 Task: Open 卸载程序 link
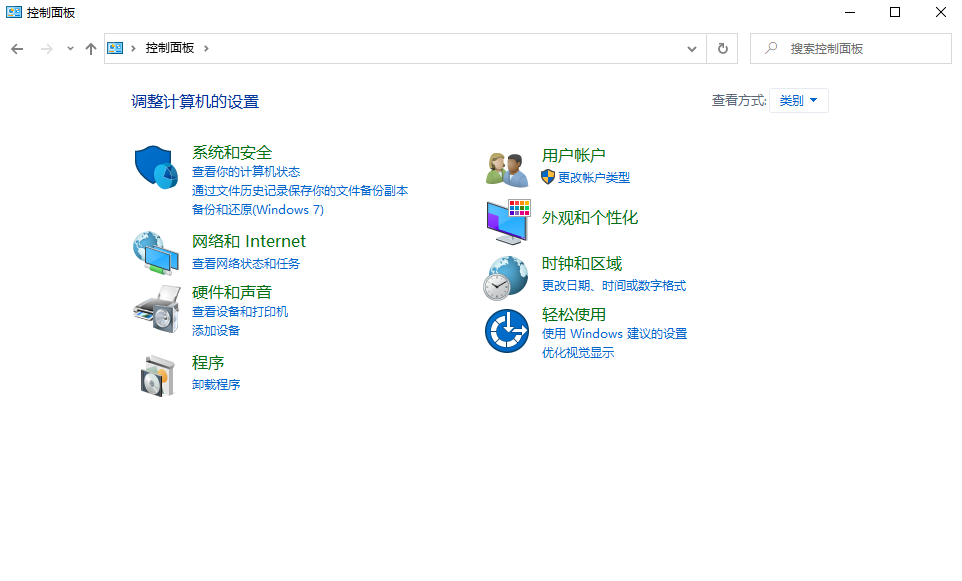tap(216, 384)
